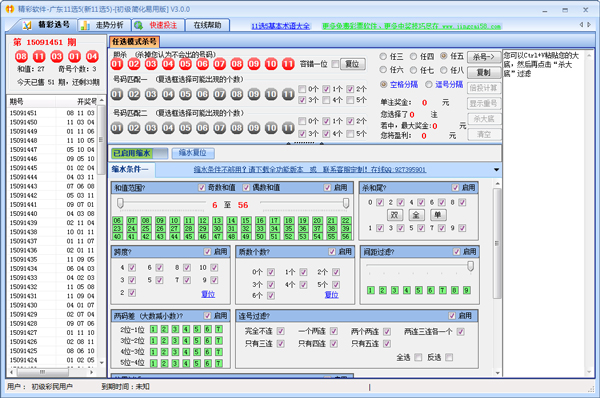Open the 11选5基本术语大全 link

tap(280, 26)
